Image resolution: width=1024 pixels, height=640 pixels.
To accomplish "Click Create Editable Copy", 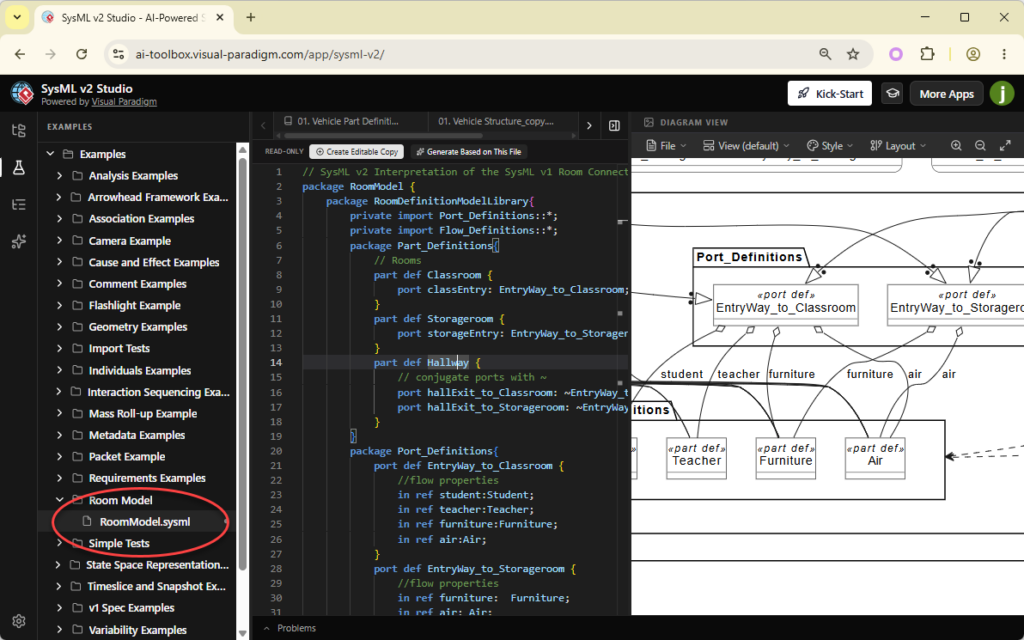I will (357, 152).
